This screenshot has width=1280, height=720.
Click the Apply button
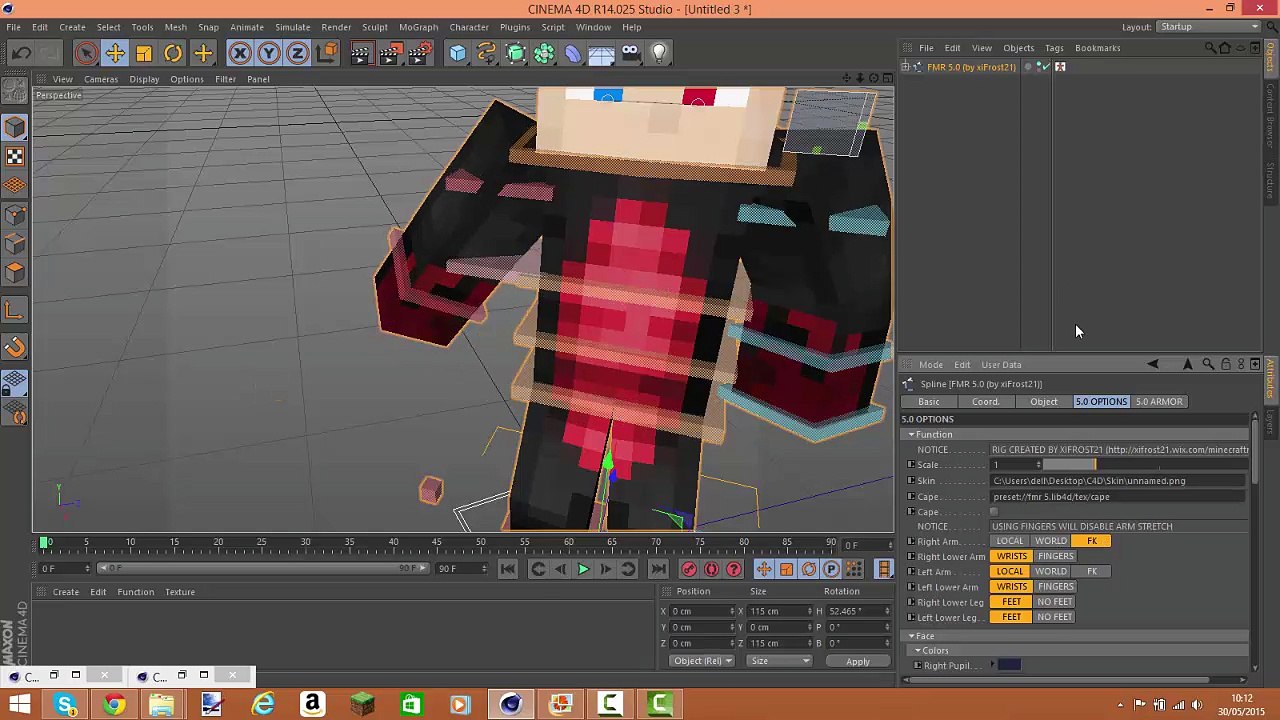[x=858, y=661]
